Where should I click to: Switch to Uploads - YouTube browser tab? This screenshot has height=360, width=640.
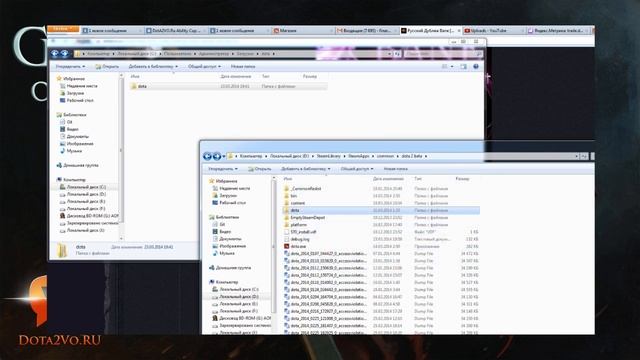[494, 31]
